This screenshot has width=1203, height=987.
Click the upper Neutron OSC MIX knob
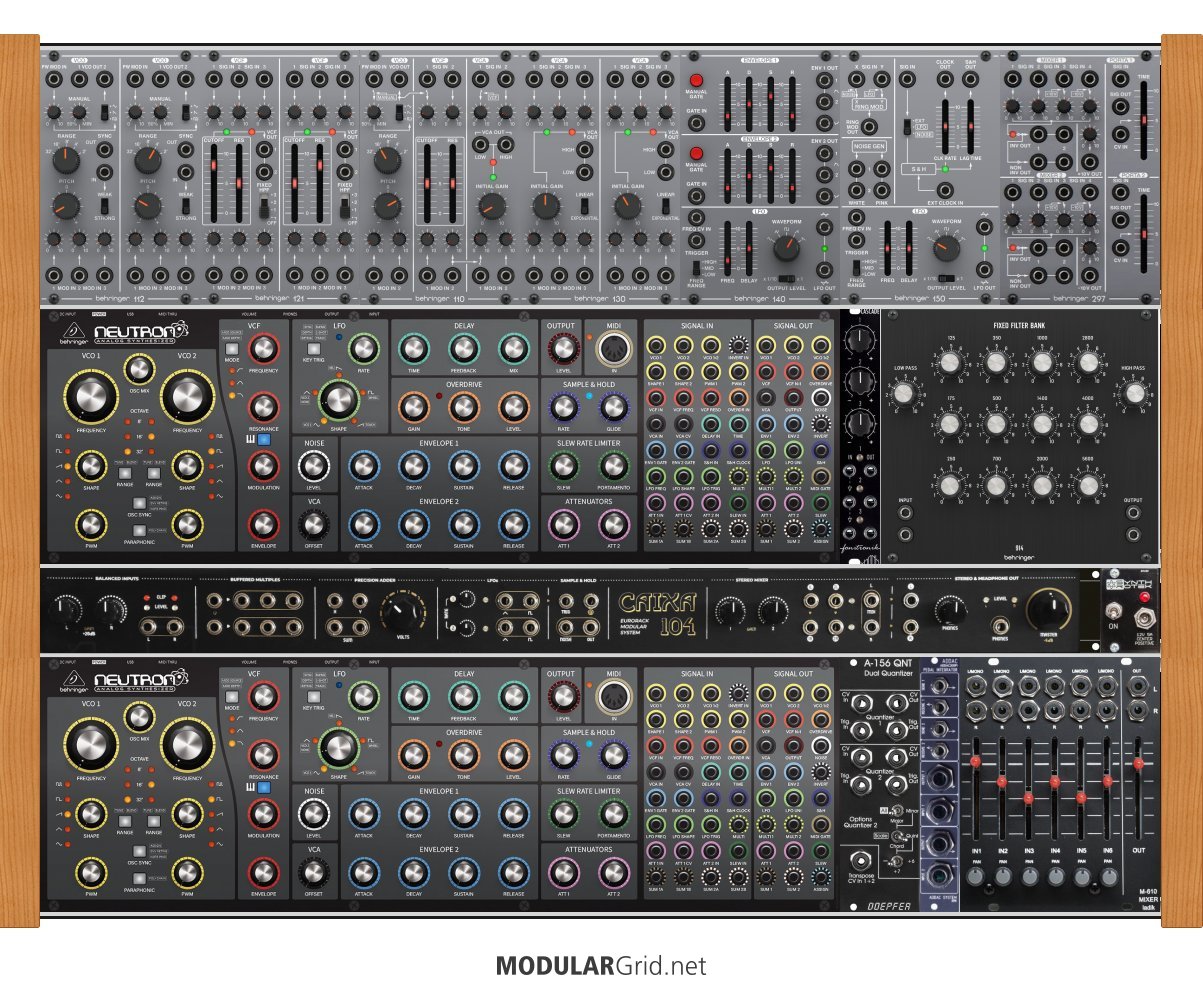(x=139, y=369)
